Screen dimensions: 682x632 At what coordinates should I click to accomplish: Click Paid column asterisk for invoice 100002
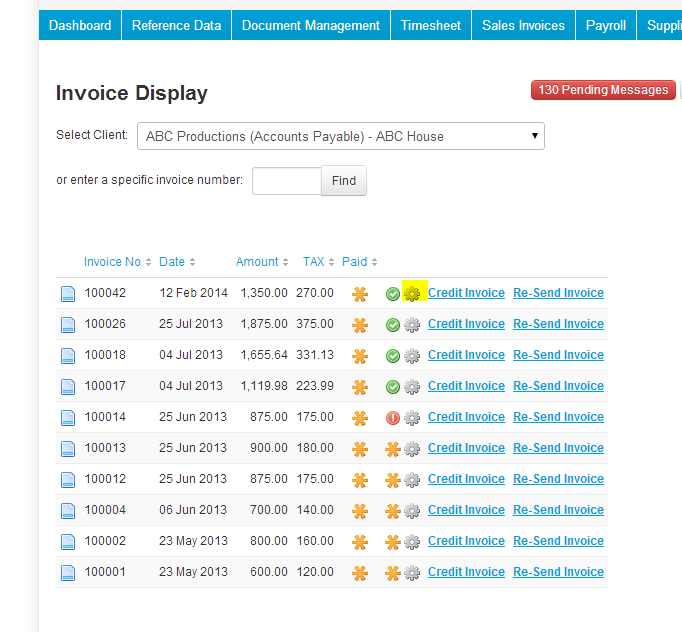tap(360, 542)
